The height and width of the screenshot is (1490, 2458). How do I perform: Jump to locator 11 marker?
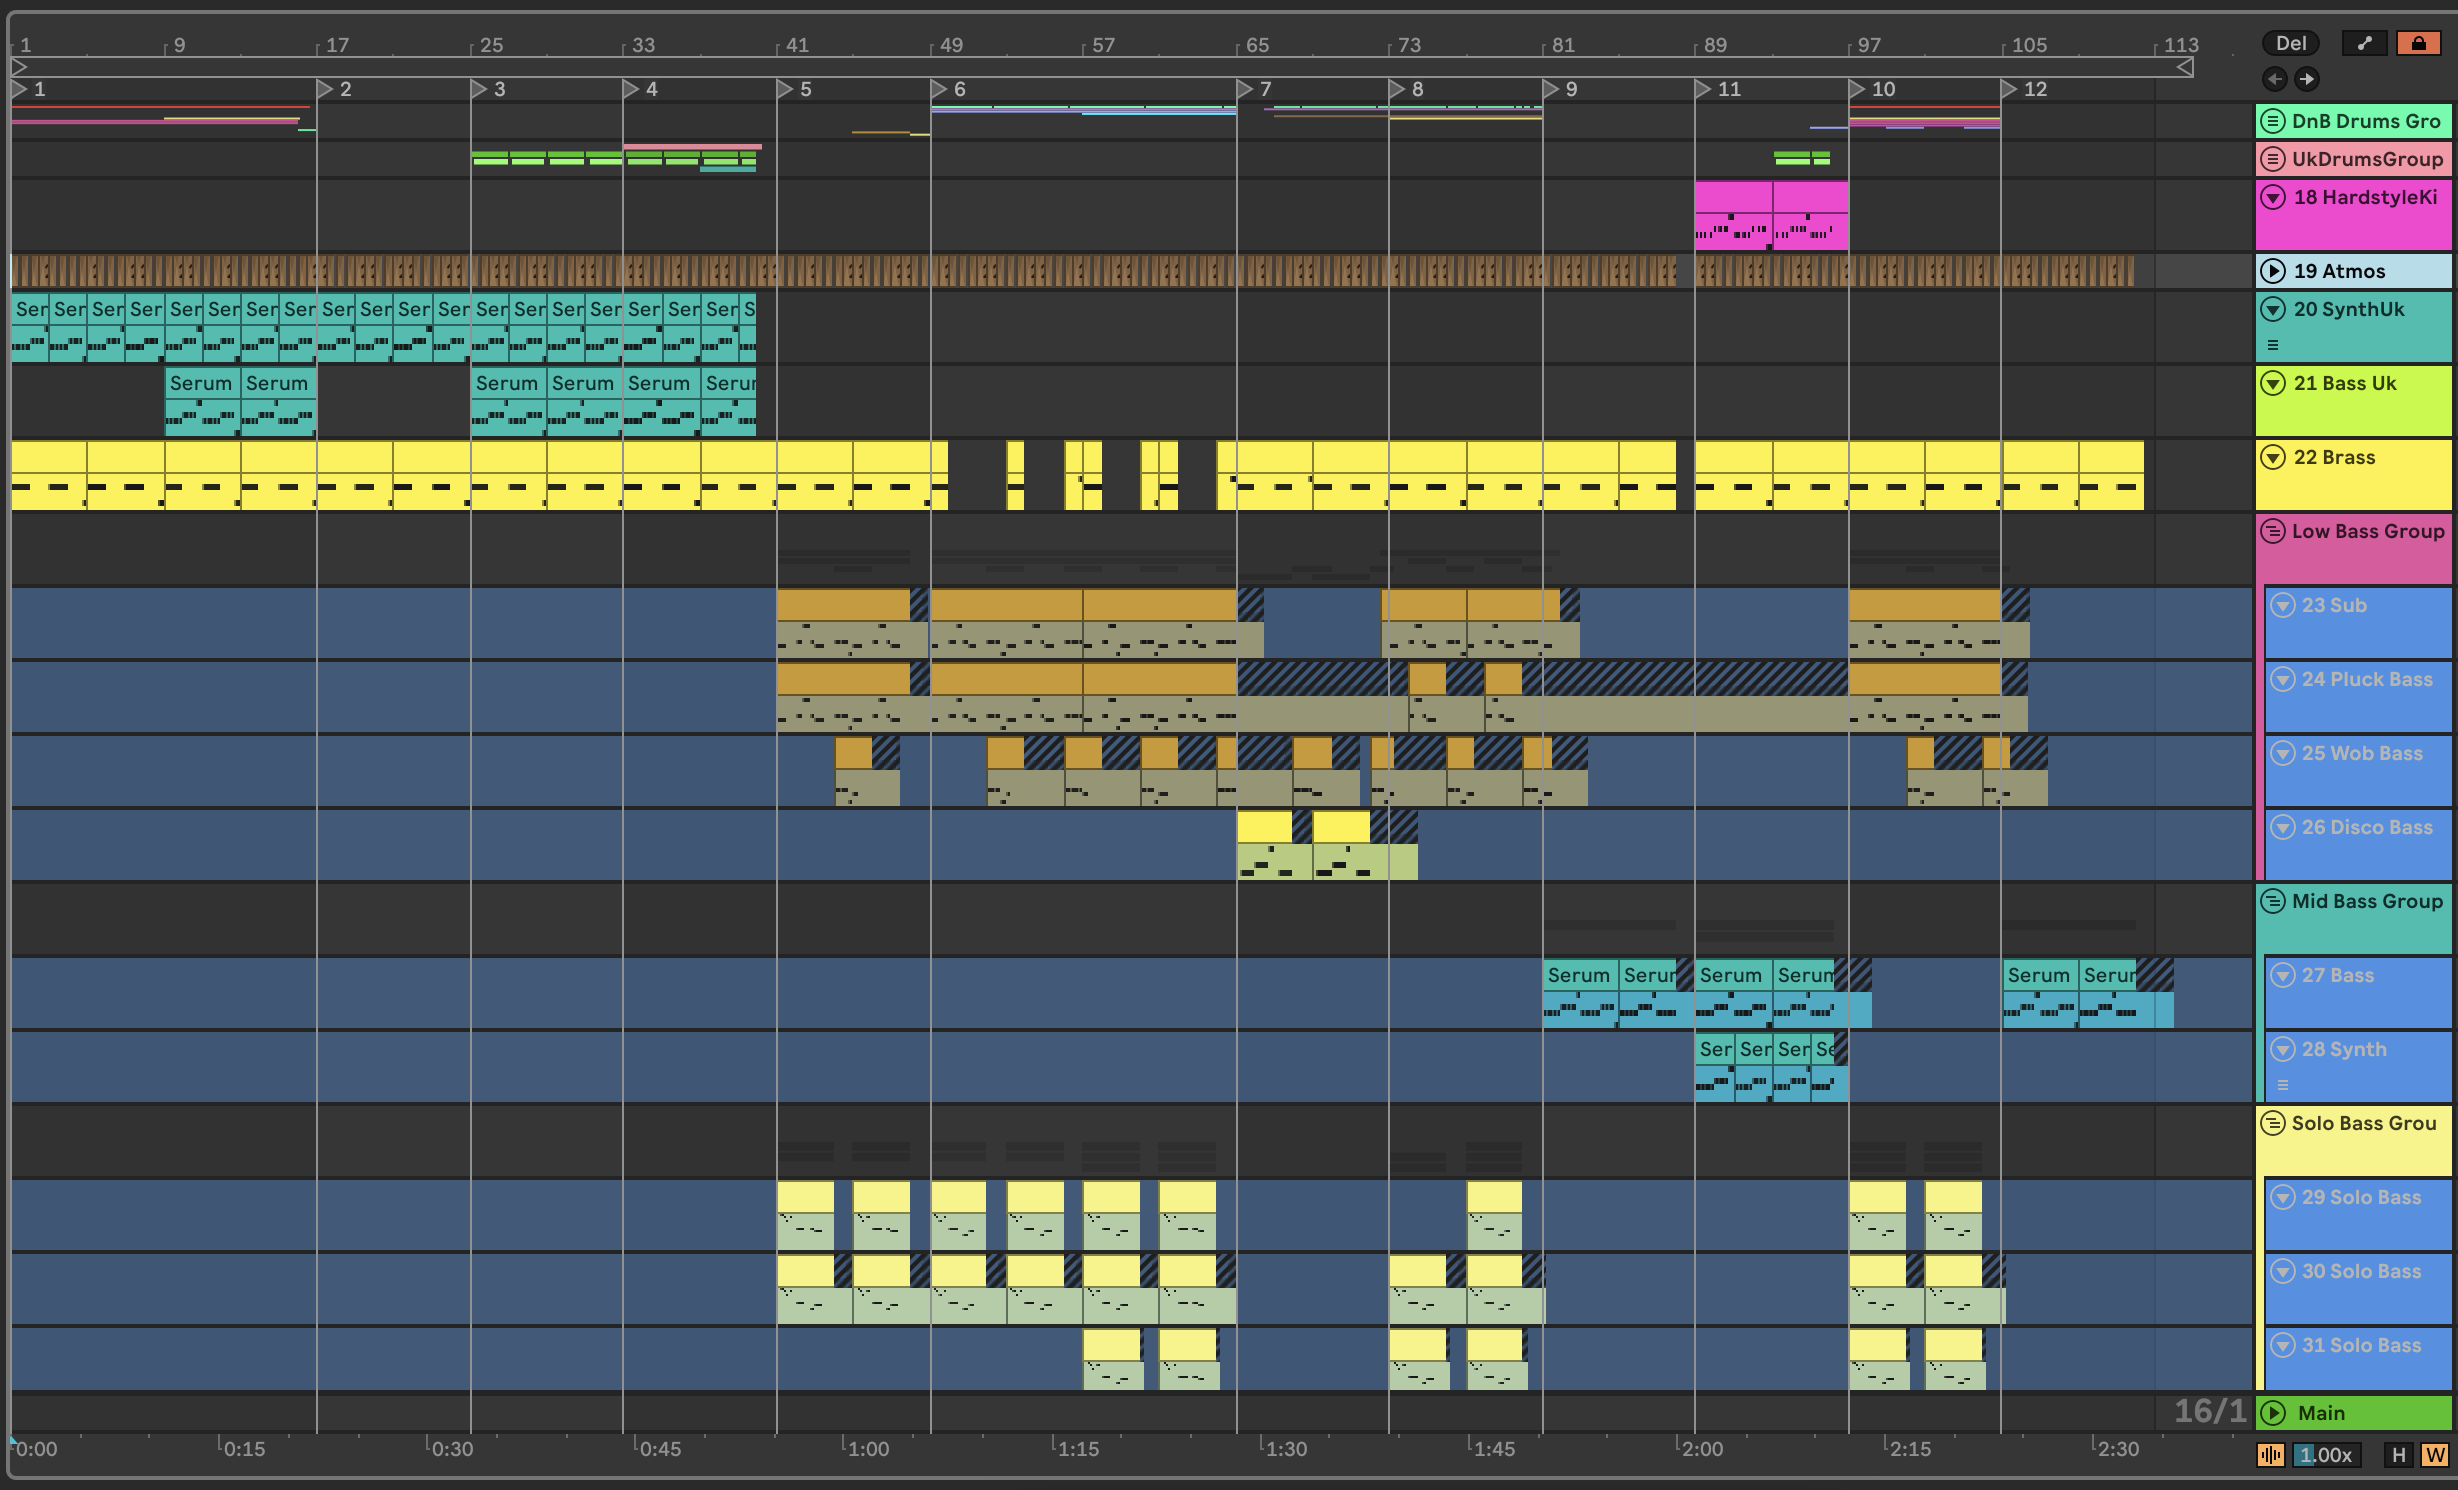(1703, 89)
